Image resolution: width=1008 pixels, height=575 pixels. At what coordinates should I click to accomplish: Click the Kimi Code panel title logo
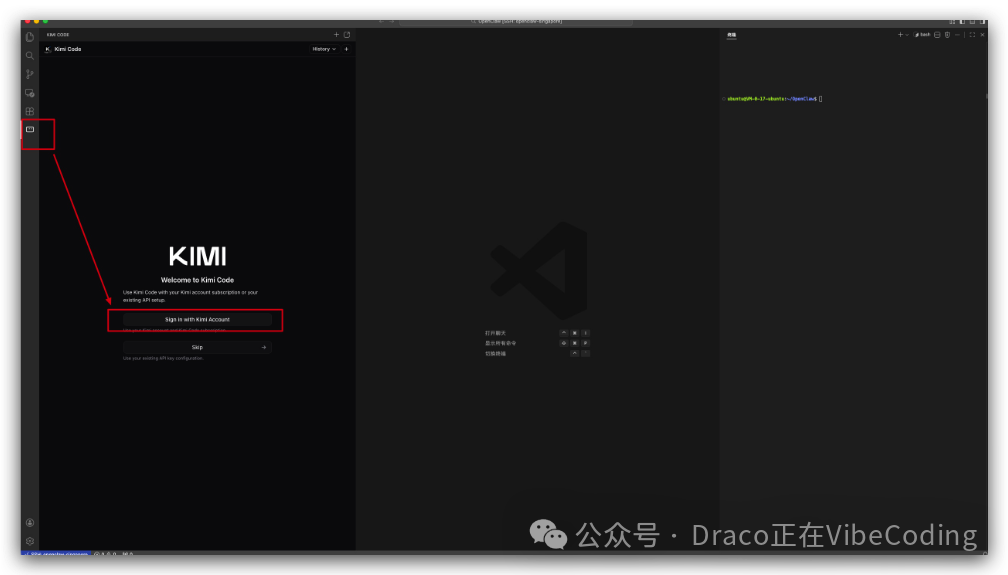48,49
